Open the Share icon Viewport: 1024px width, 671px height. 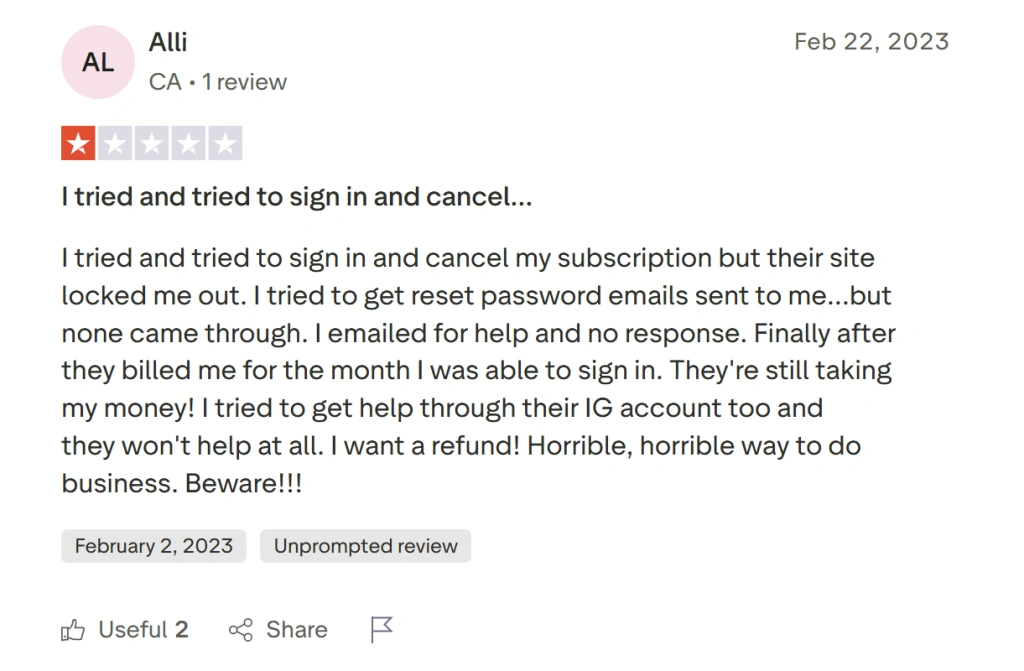click(x=240, y=629)
